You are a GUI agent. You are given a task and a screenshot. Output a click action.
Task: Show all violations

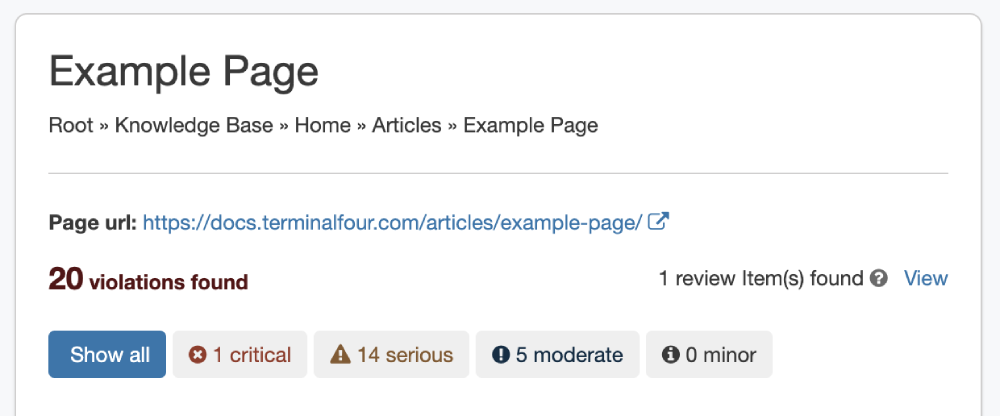107,355
